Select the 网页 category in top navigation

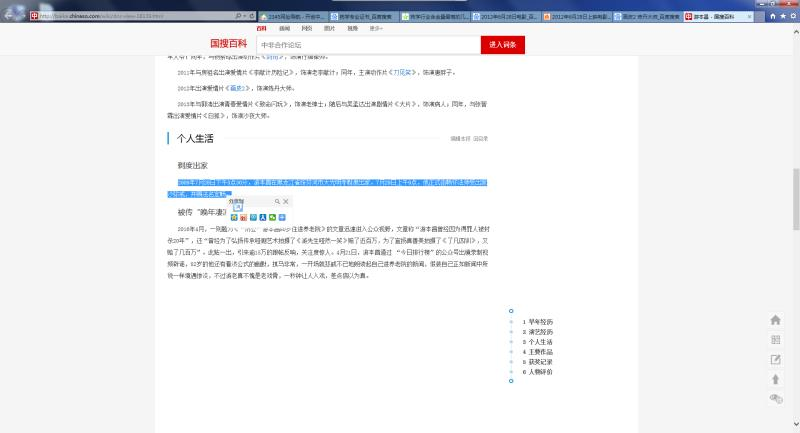[307, 29]
